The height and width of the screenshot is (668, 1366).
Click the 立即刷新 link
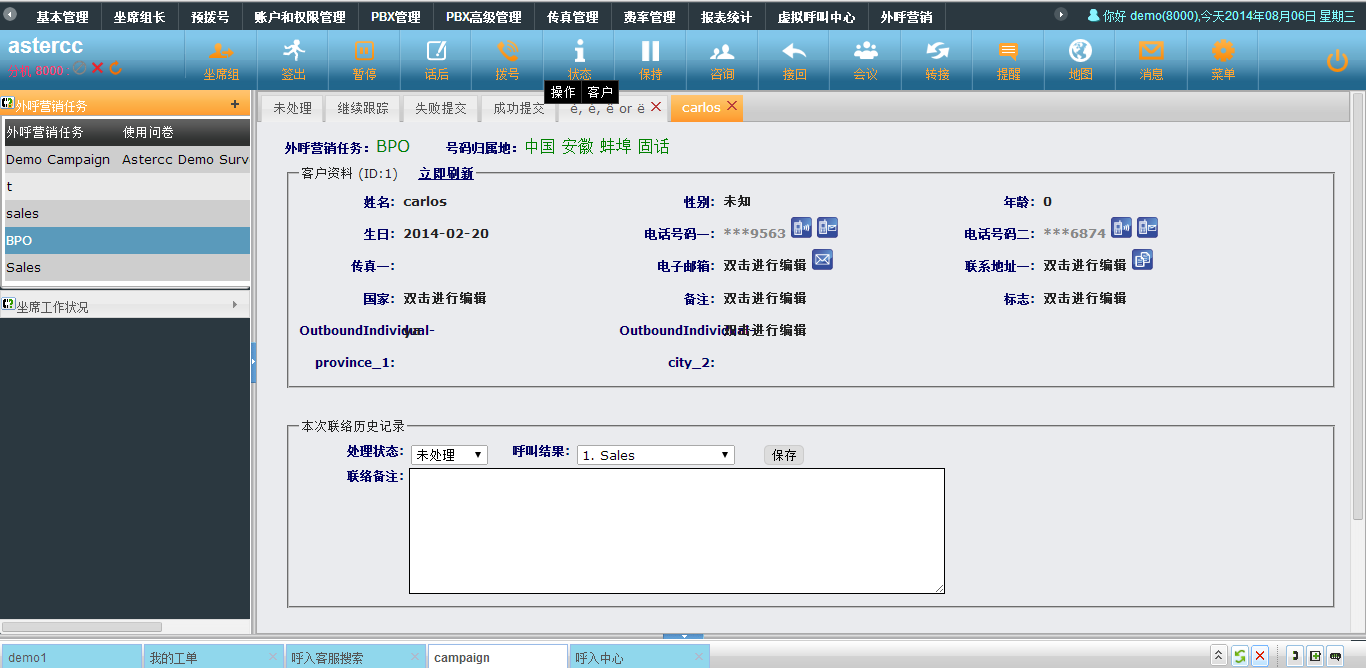click(446, 173)
